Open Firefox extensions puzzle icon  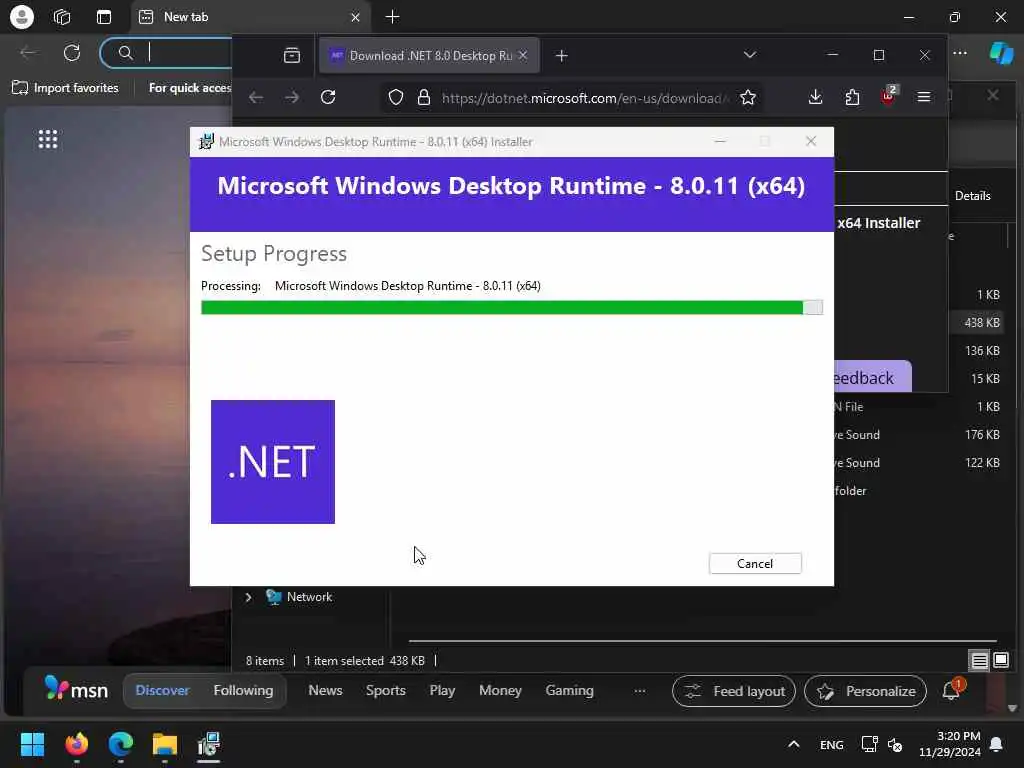click(x=852, y=97)
